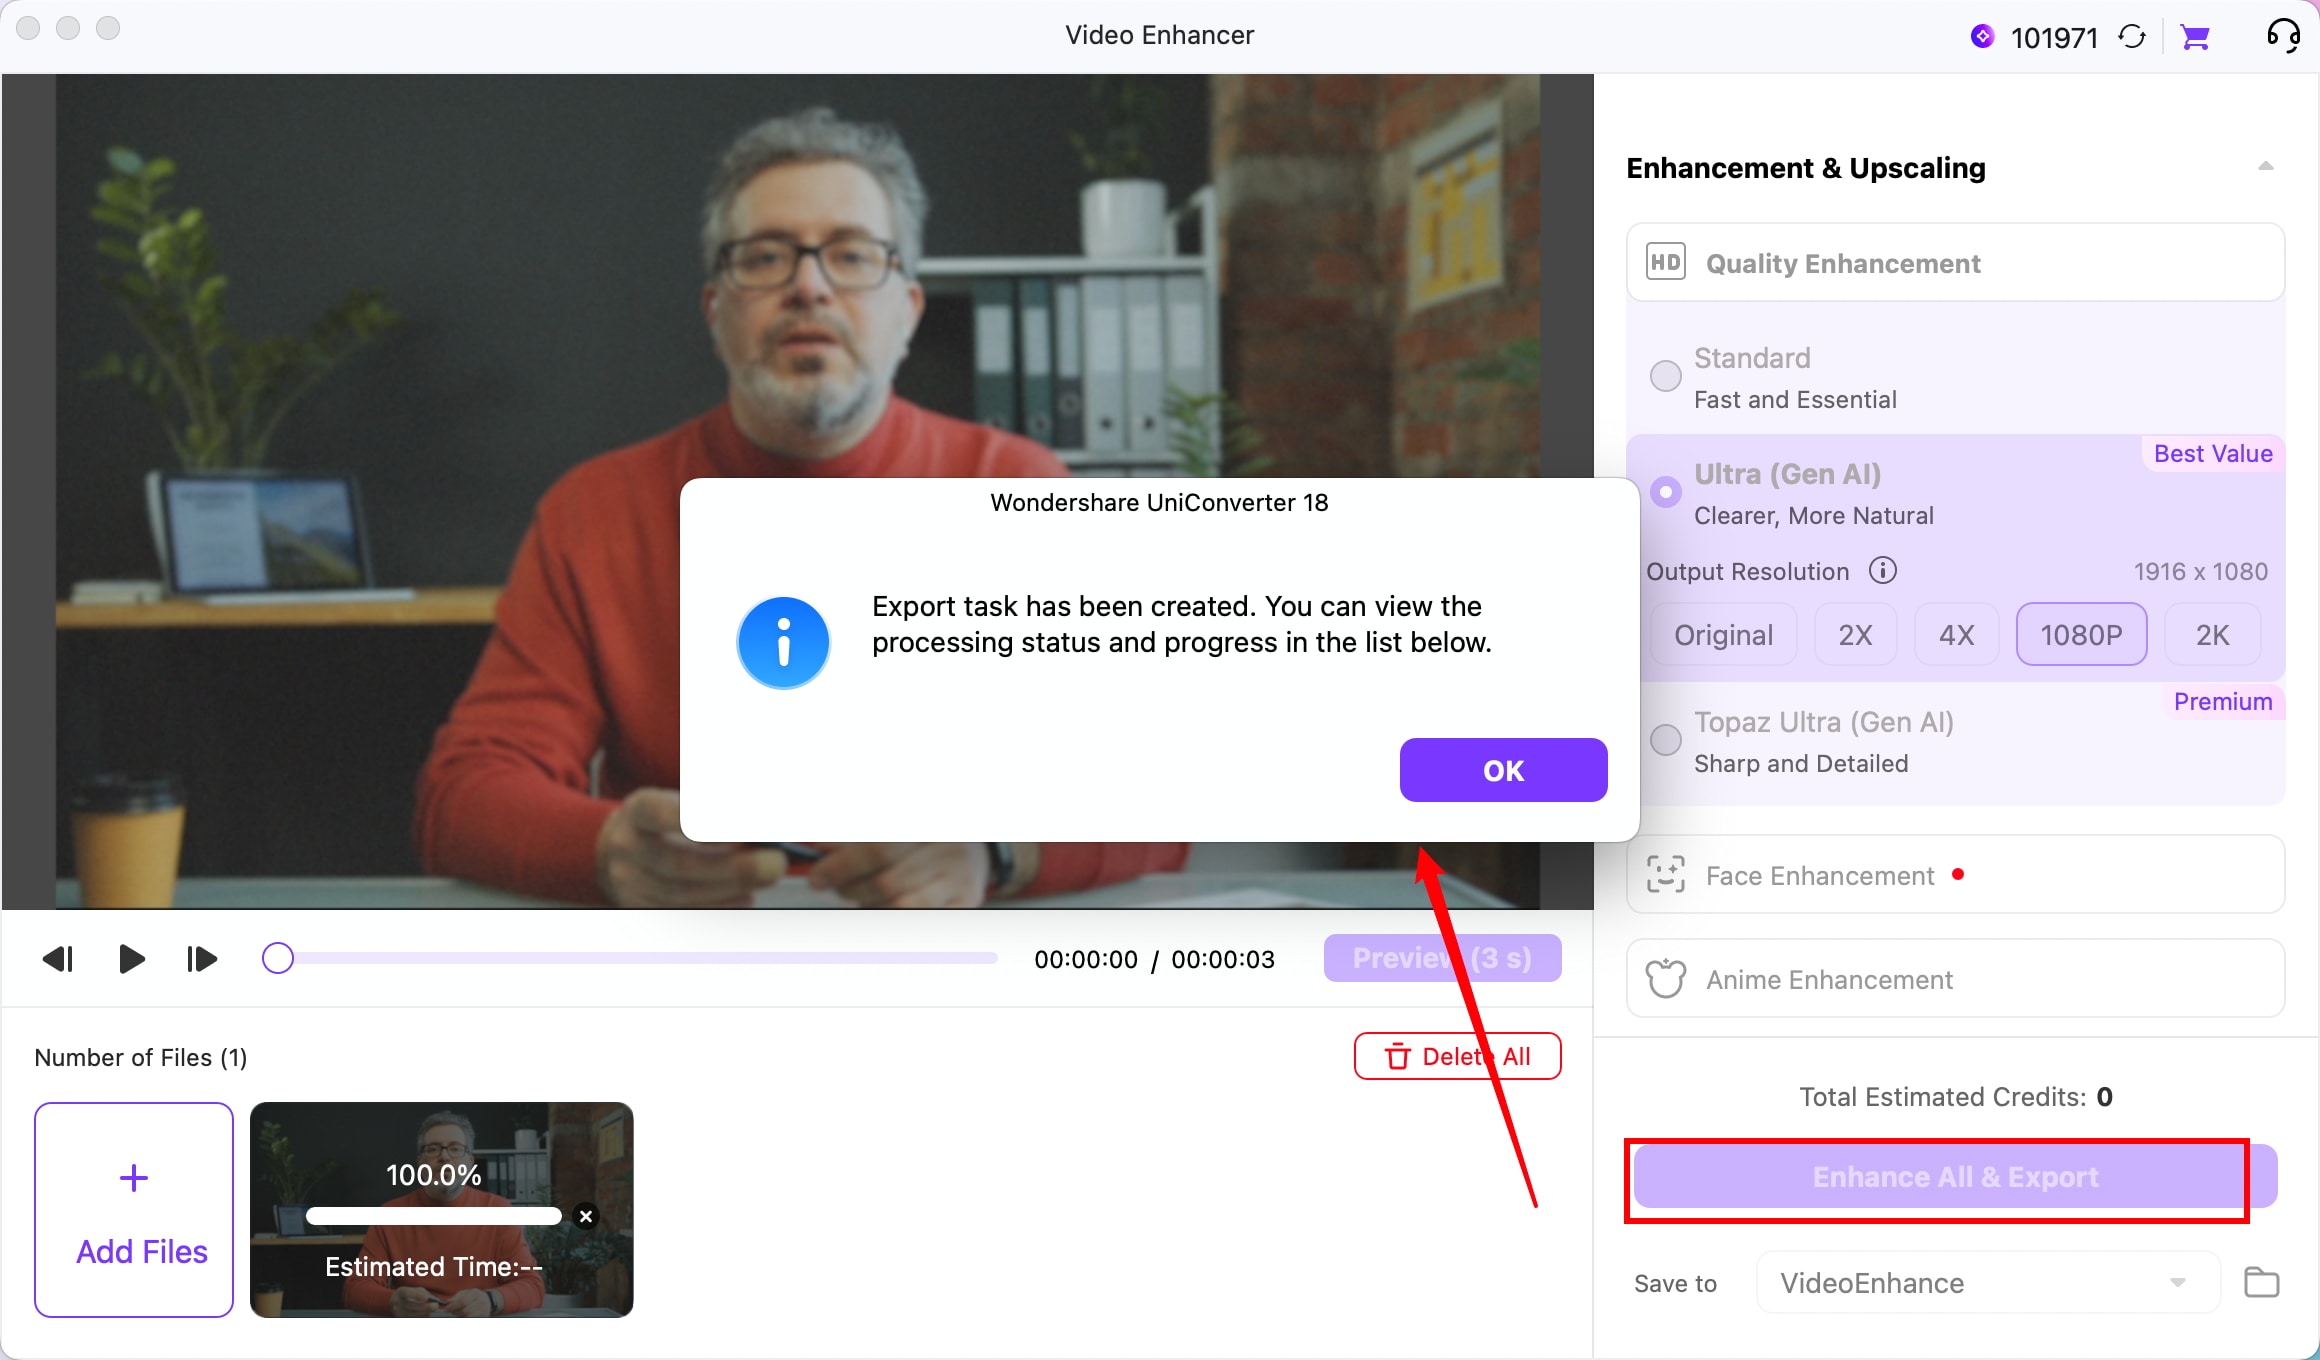The image size is (2320, 1360).
Task: Confirm the dialog with OK
Action: (1503, 770)
